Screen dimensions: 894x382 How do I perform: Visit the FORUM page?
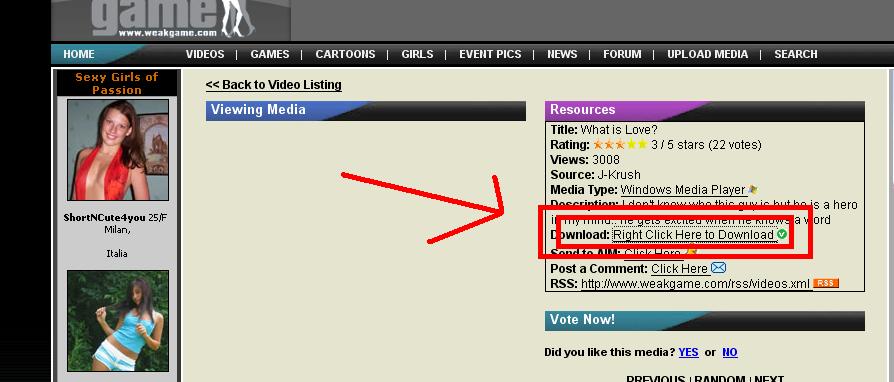622,54
